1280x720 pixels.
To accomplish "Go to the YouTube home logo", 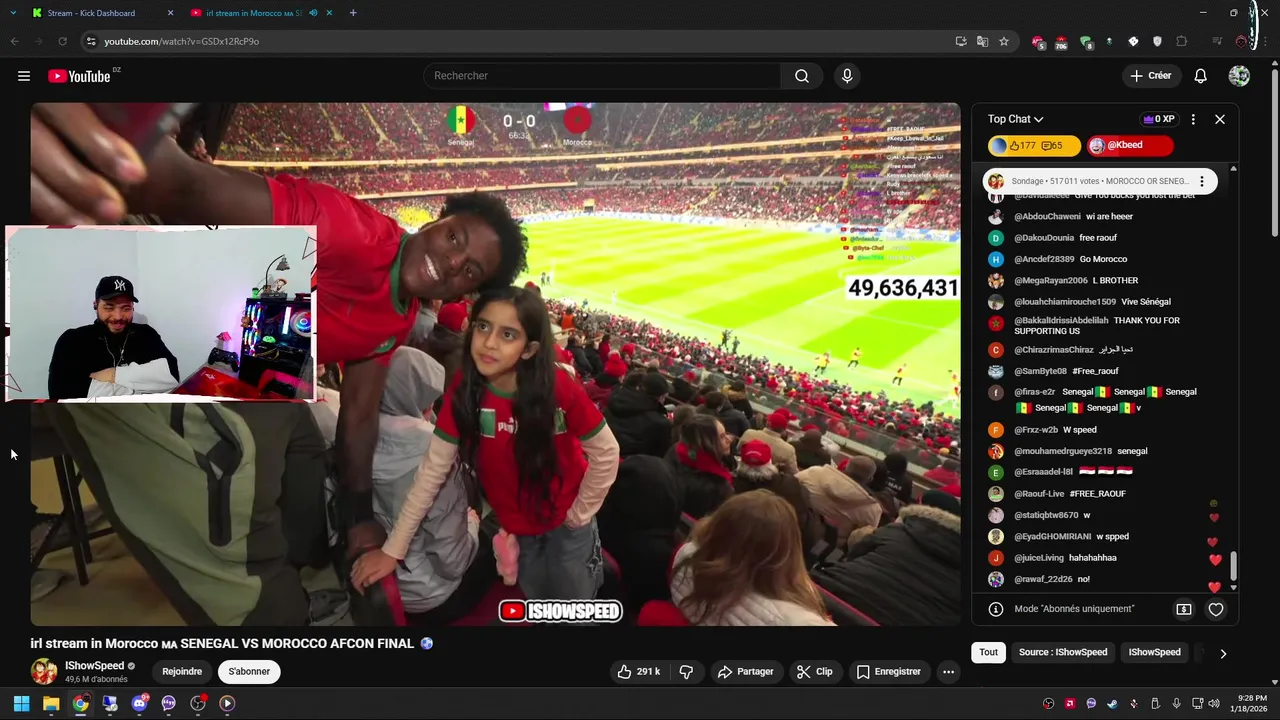I will 79,76.
